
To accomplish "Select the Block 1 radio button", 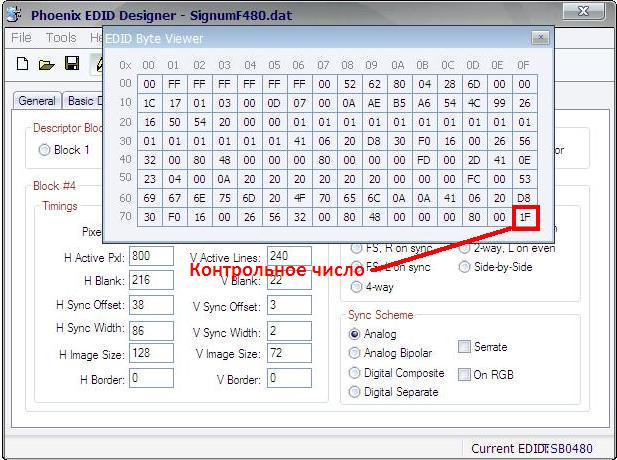I will (x=44, y=150).
